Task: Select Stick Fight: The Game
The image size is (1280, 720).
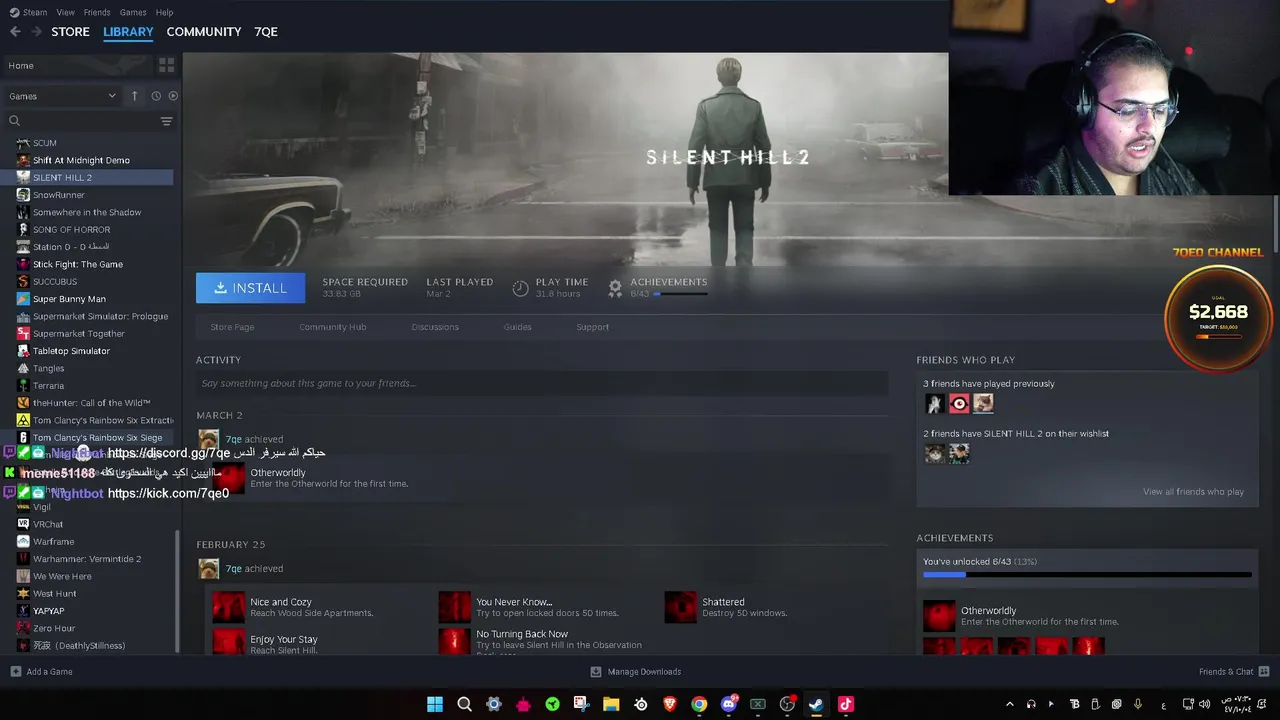Action: pos(78,264)
